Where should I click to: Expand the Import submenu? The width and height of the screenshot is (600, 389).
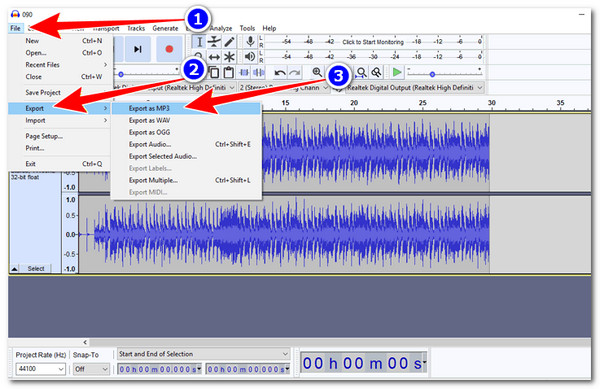point(61,120)
